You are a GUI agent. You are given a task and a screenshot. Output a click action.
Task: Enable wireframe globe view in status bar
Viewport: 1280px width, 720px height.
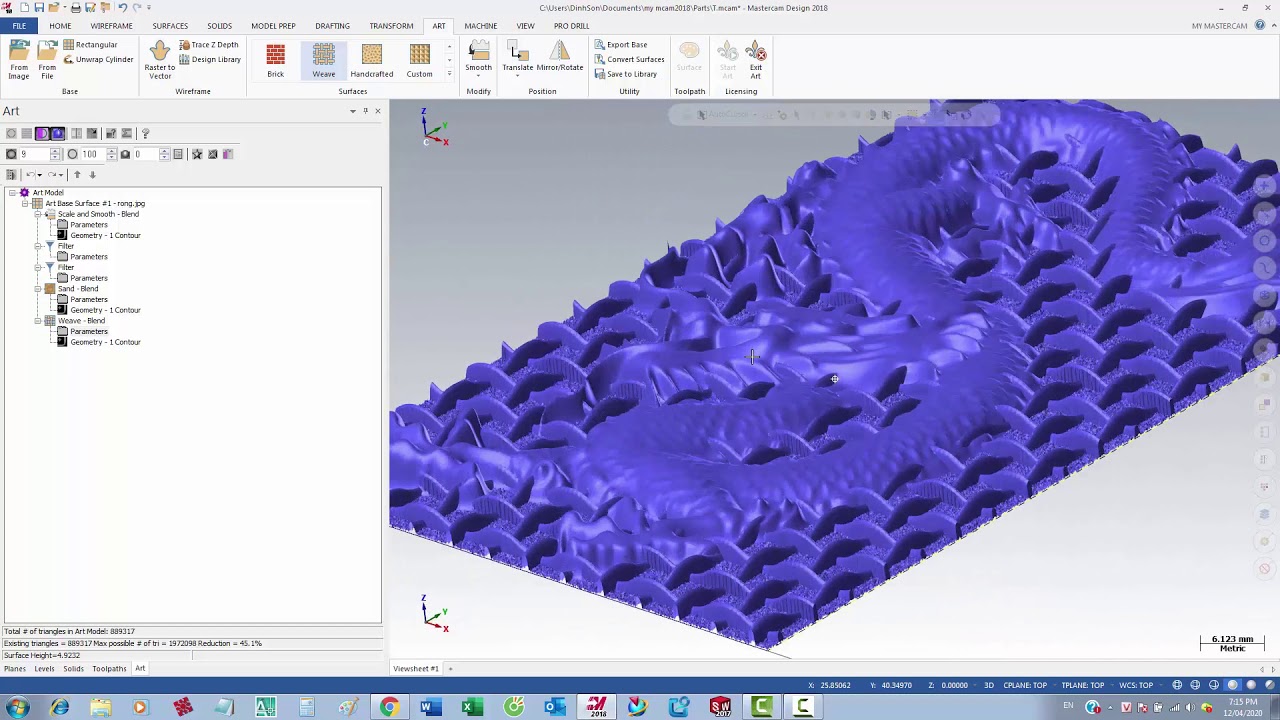[1177, 685]
